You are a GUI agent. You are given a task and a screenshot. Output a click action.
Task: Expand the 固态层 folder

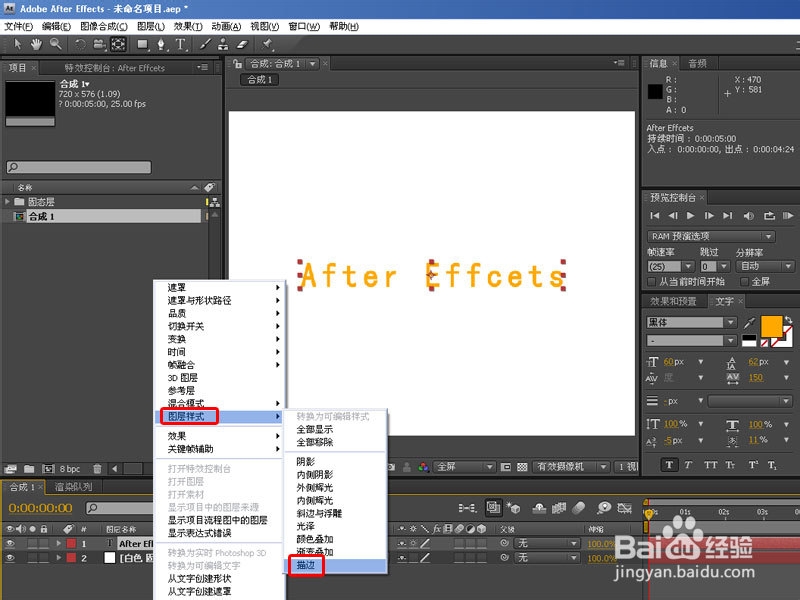click(x=8, y=202)
